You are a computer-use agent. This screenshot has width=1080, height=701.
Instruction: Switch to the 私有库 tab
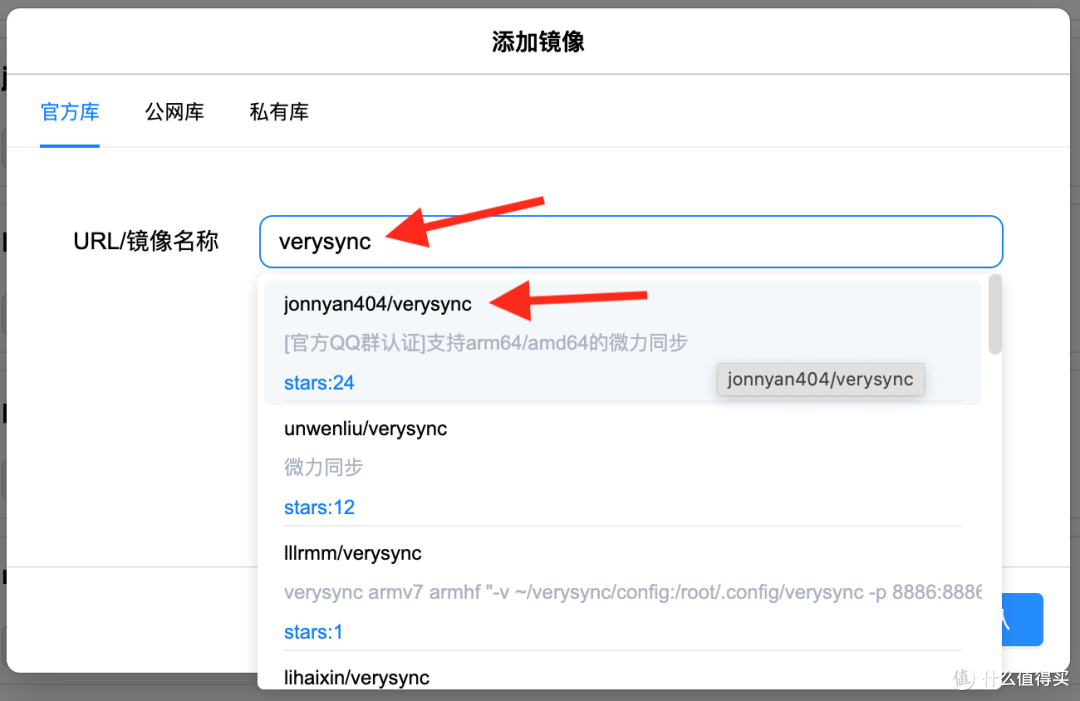pyautogui.click(x=279, y=112)
